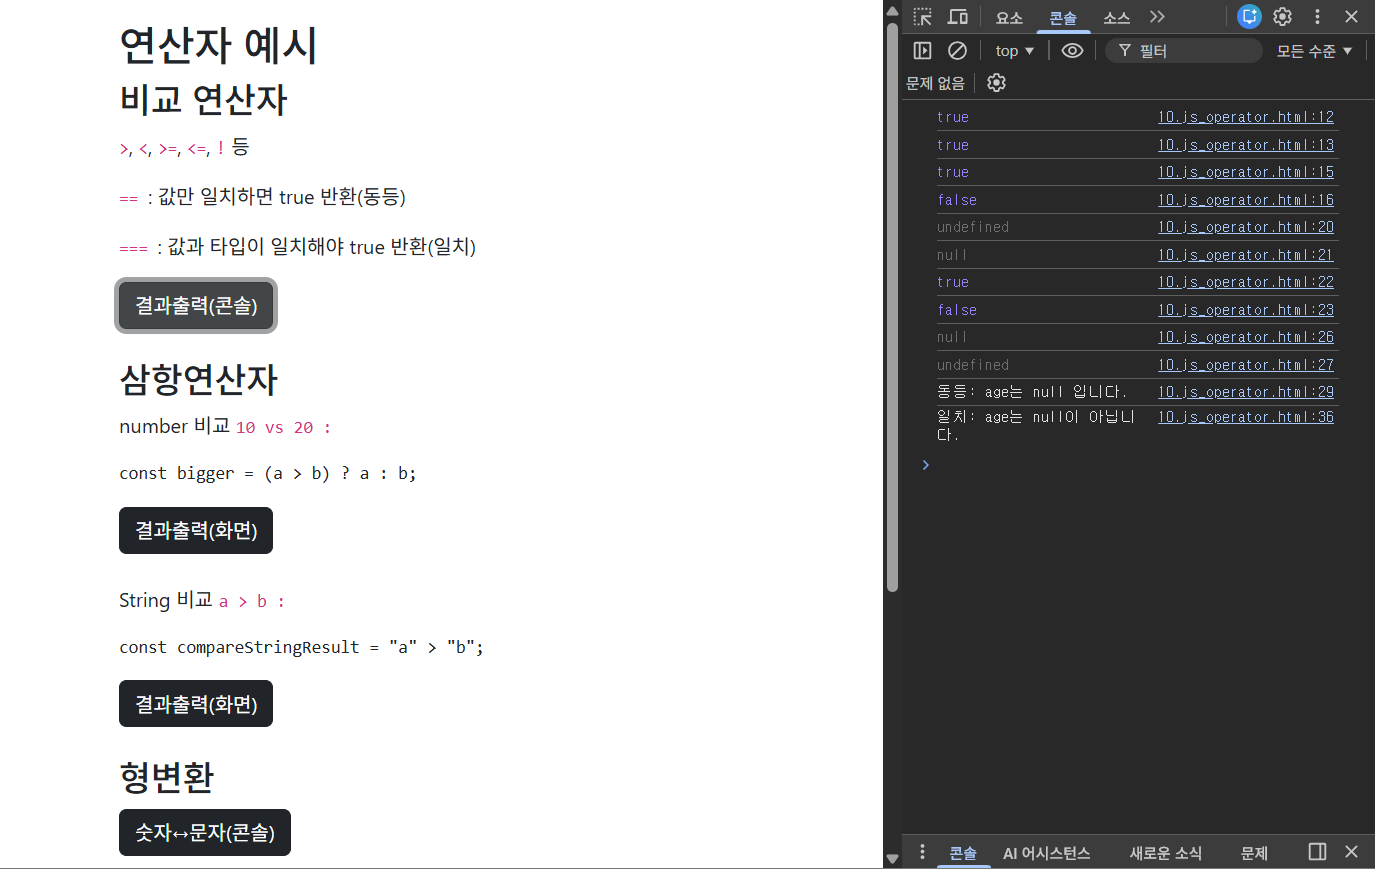Click the page vertical scrollbar thumb

tap(892, 307)
